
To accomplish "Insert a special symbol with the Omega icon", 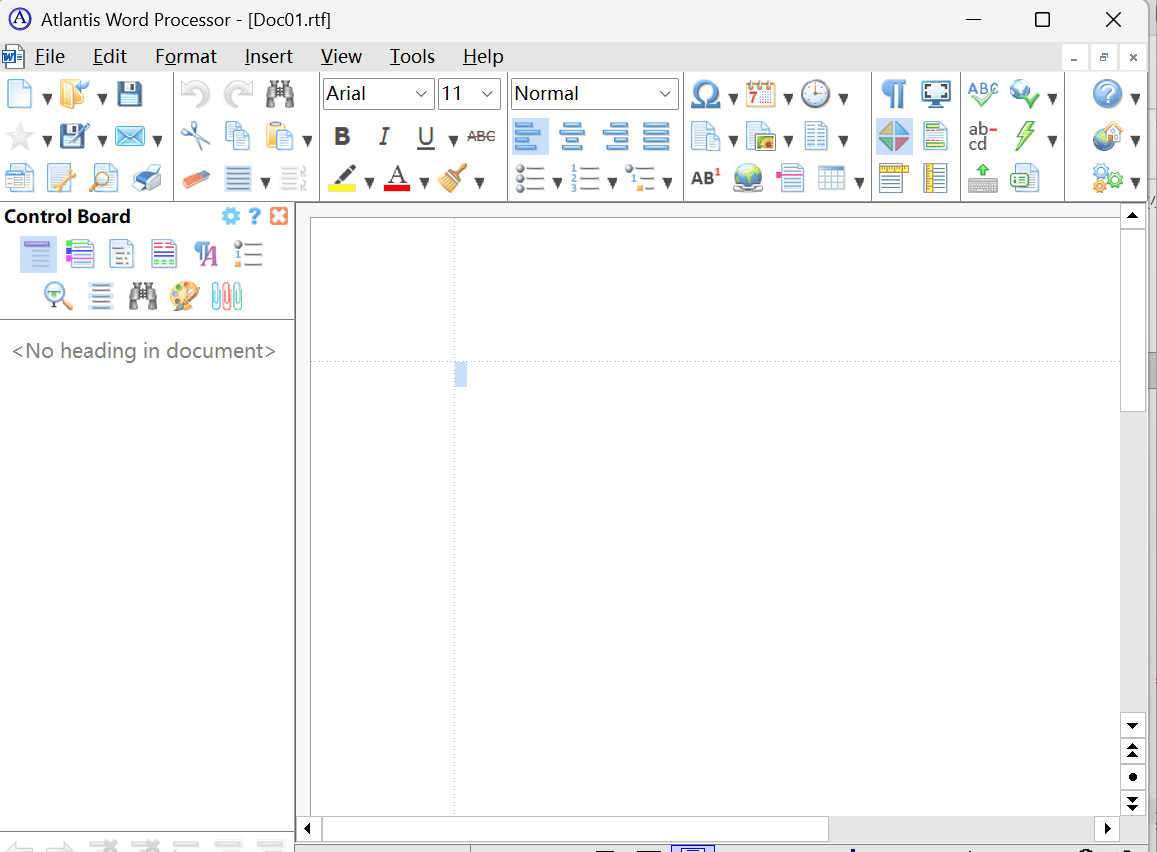I will (x=707, y=93).
